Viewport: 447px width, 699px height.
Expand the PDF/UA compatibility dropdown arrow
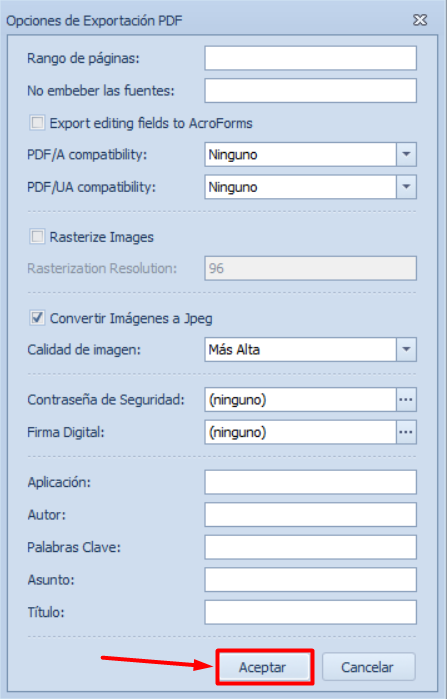click(406, 187)
